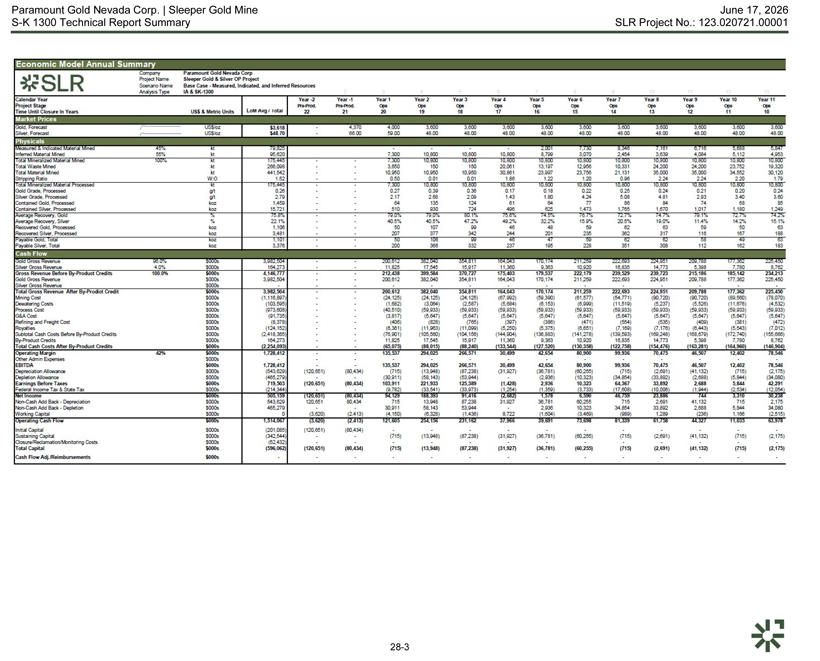Viewport: 820px width, 661px height.
Task: Click the 'Calendar Year' row label
Action: [x=31, y=99]
